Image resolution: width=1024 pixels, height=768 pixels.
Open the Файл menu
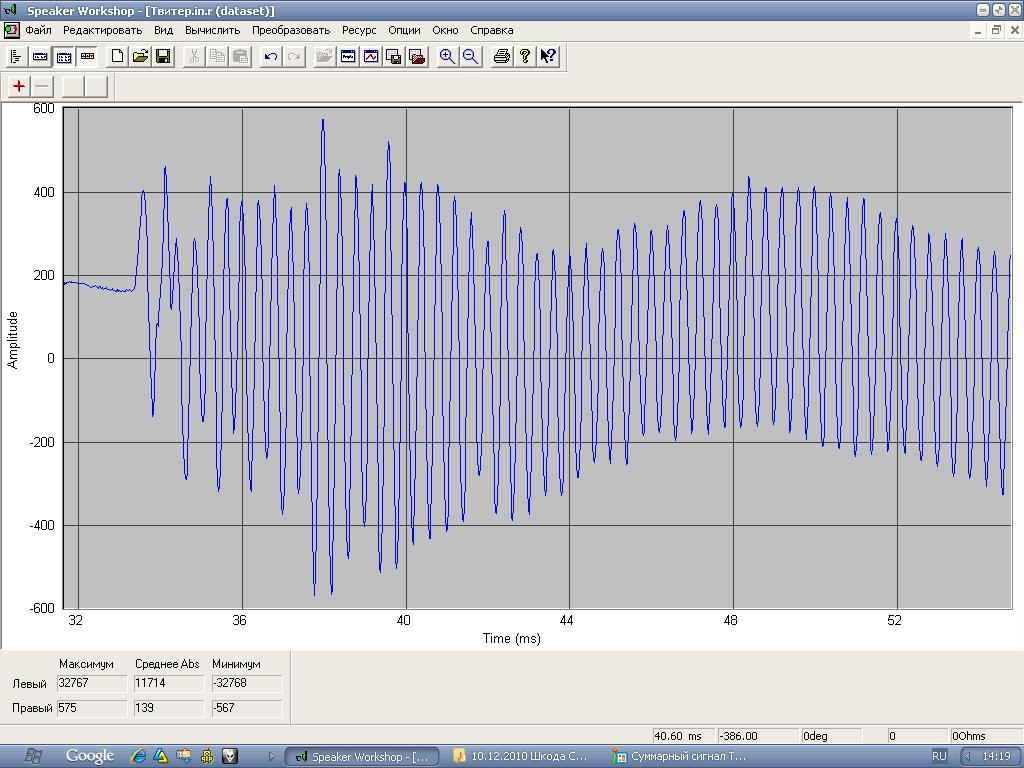click(x=38, y=30)
